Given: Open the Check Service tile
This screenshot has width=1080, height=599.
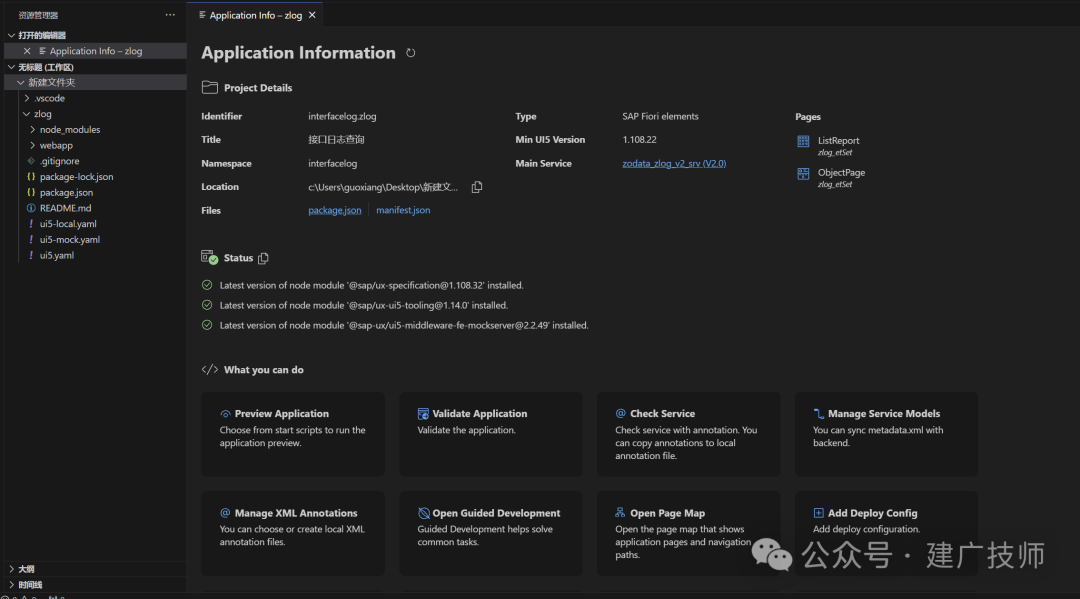Looking at the screenshot, I should tap(689, 434).
